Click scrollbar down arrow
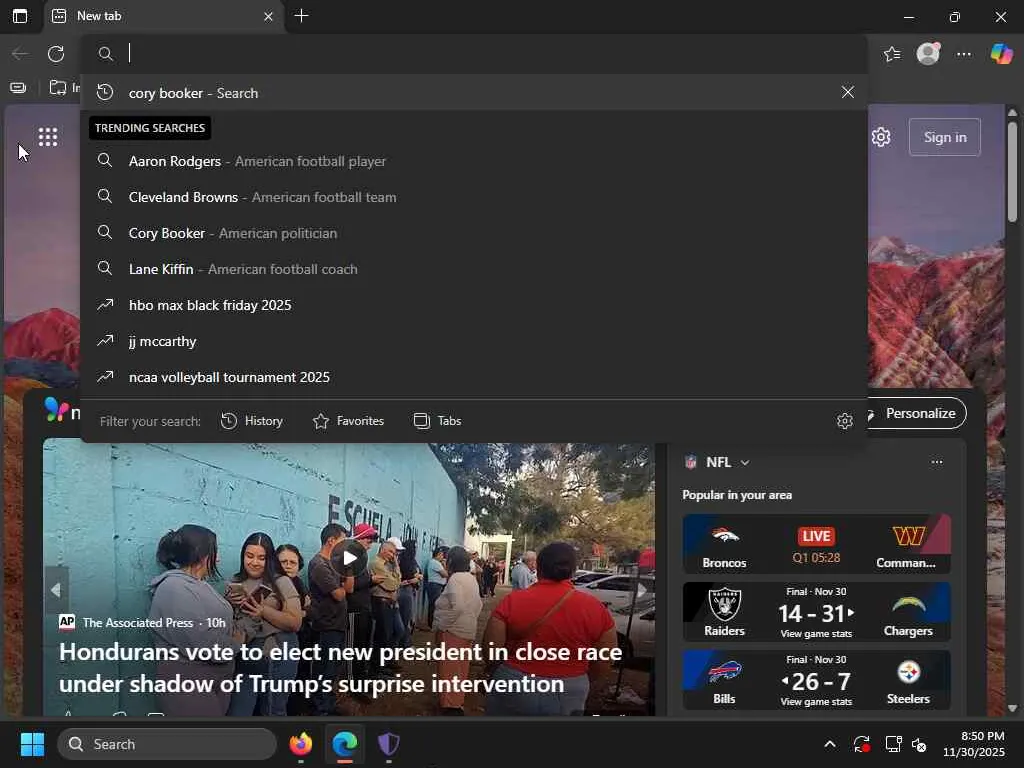The width and height of the screenshot is (1024, 768). pyautogui.click(x=1012, y=708)
